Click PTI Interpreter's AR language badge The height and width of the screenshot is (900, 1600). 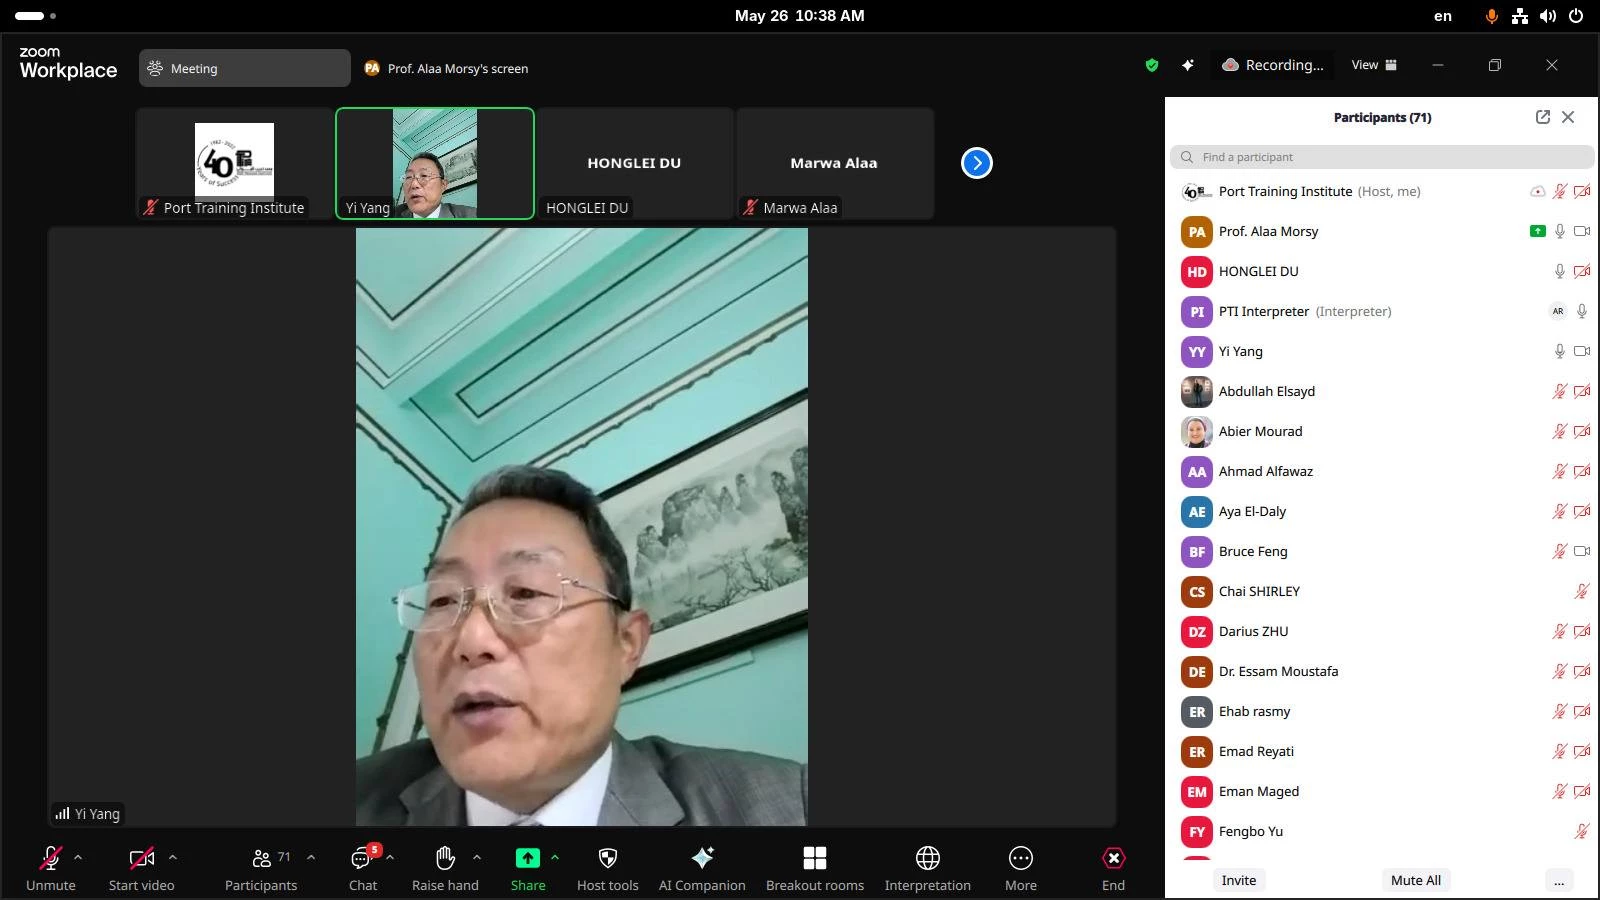point(1558,311)
